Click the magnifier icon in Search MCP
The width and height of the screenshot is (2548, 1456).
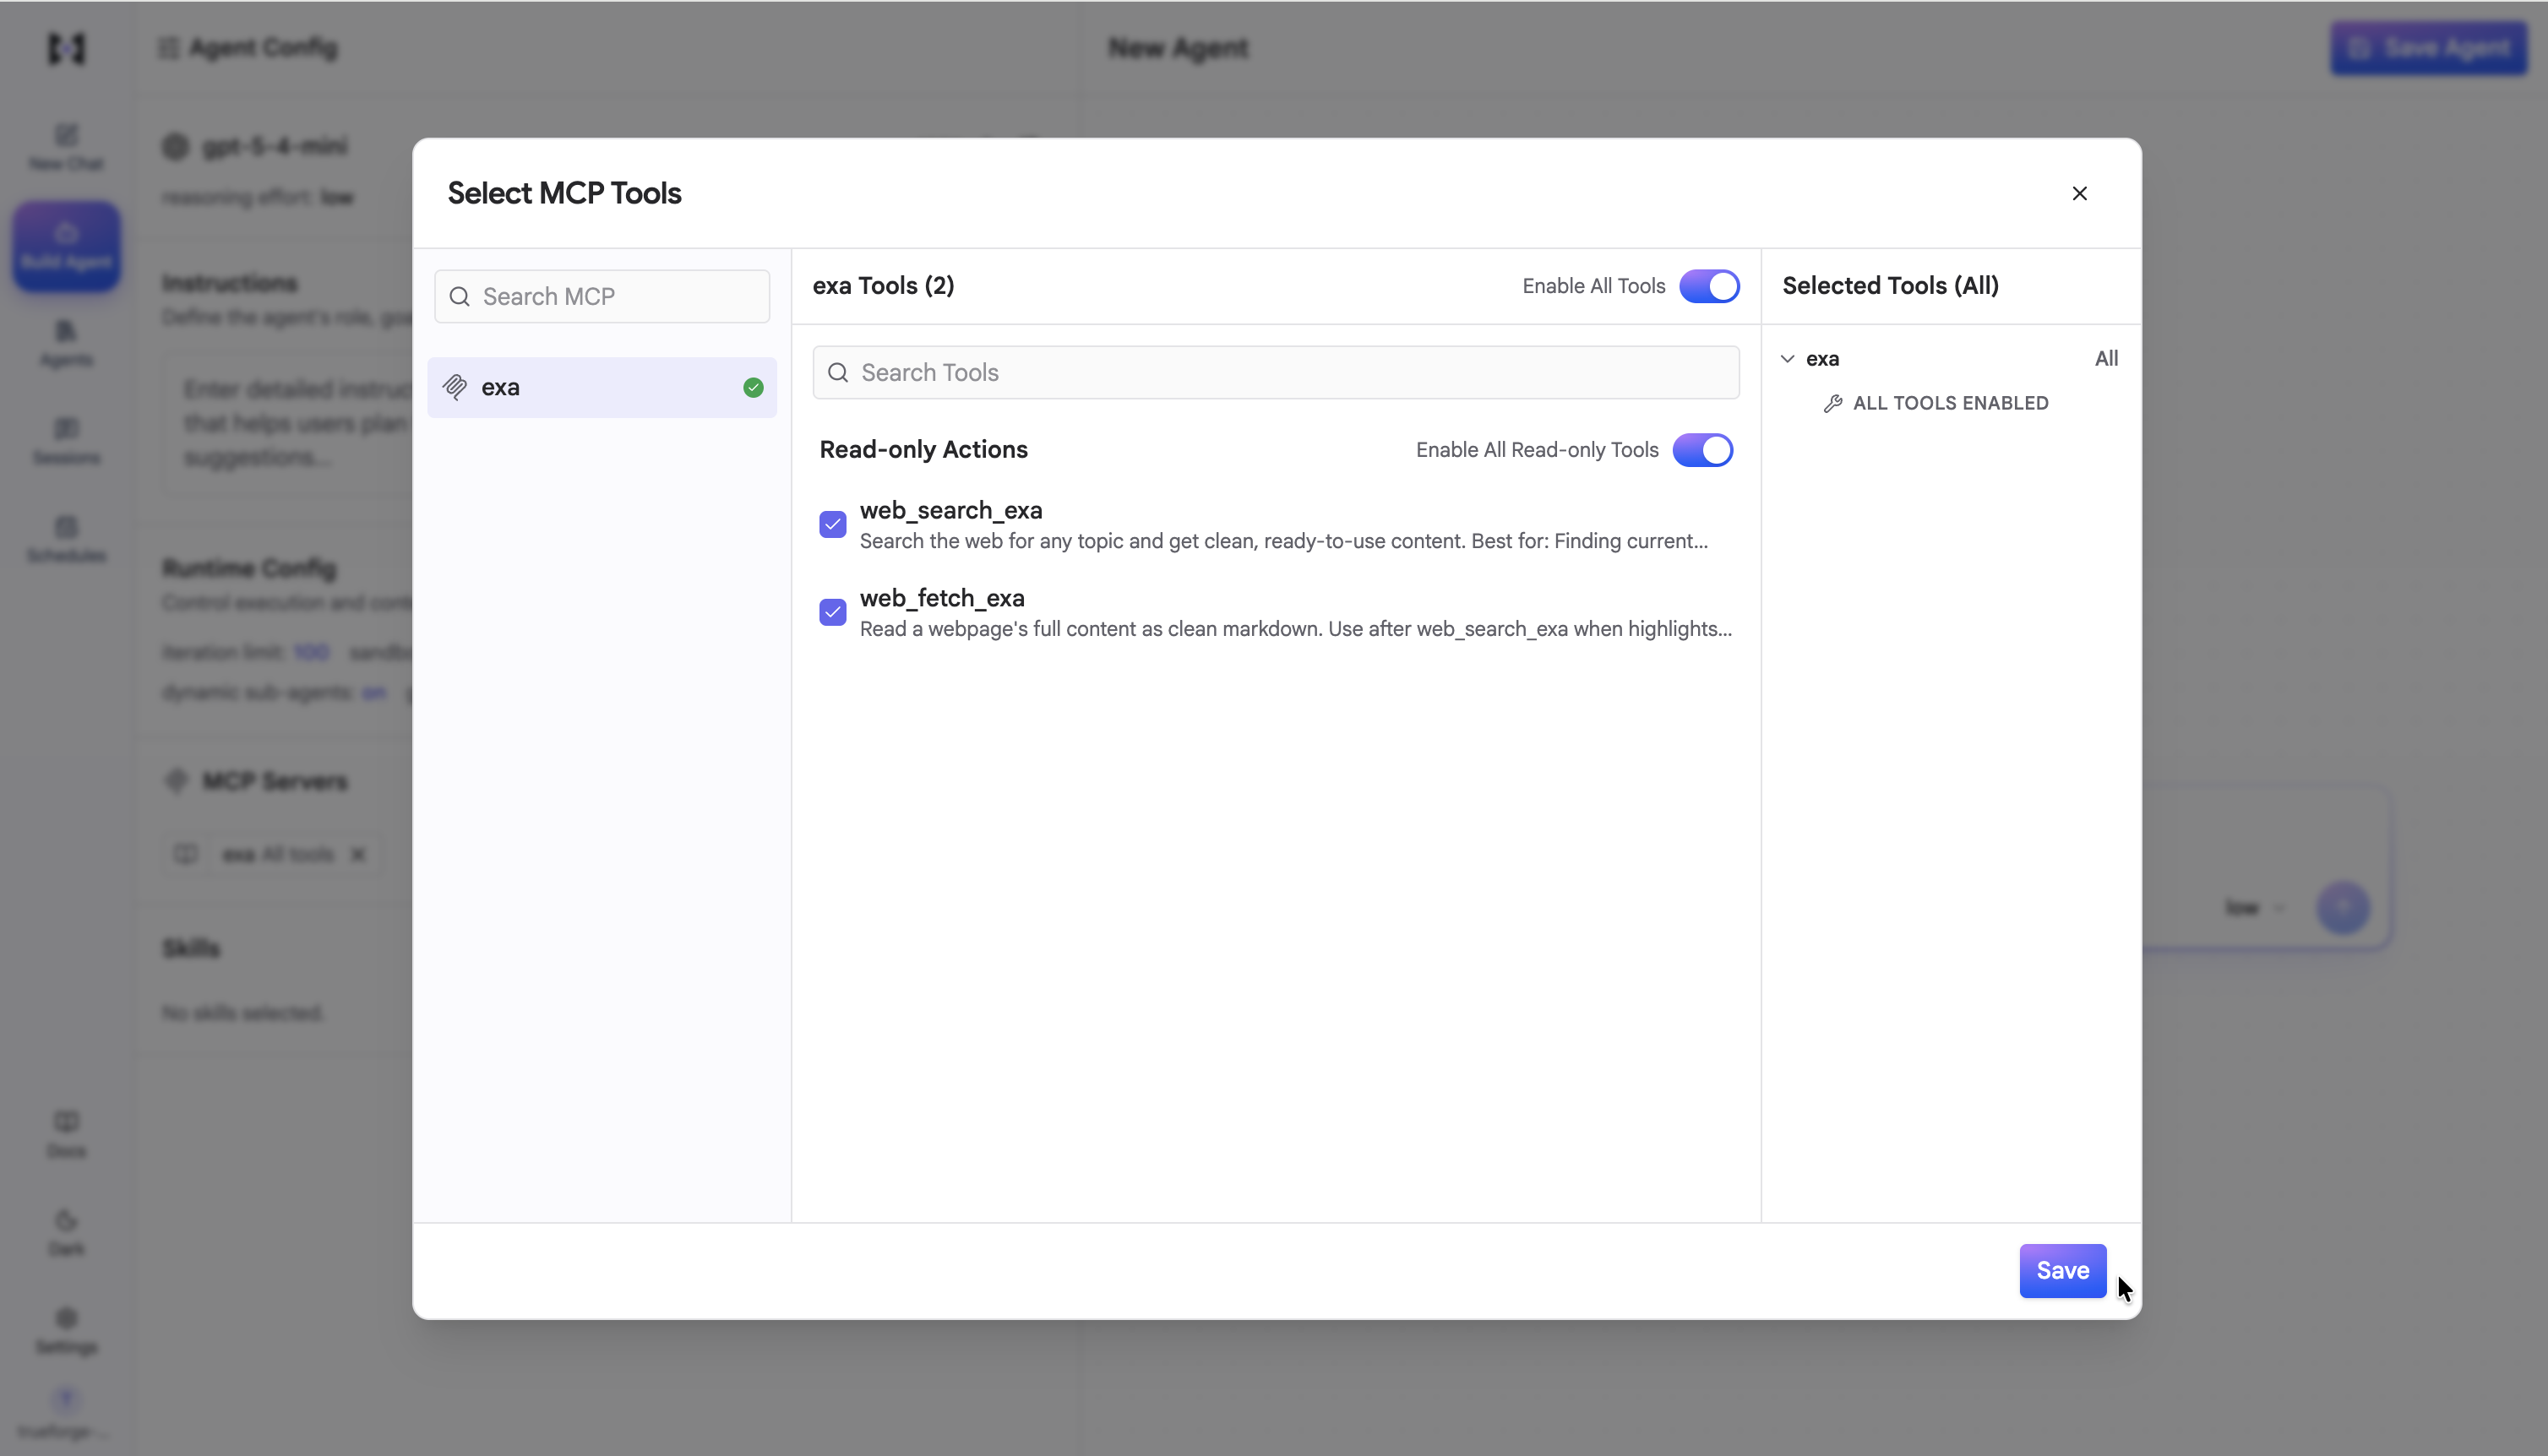(459, 296)
